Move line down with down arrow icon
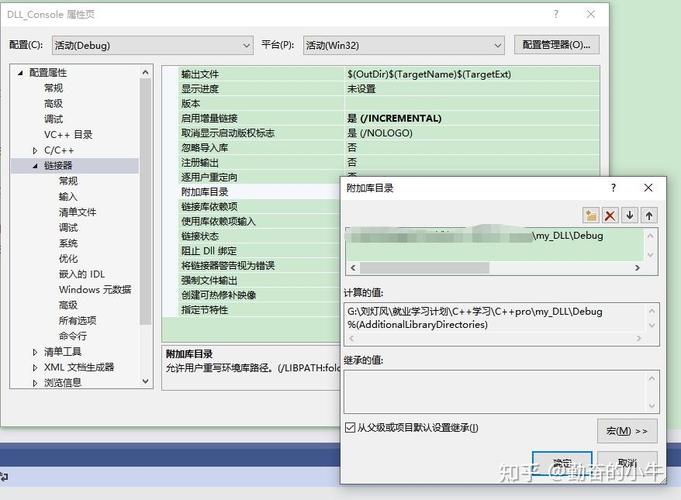681x500 pixels. tap(630, 215)
